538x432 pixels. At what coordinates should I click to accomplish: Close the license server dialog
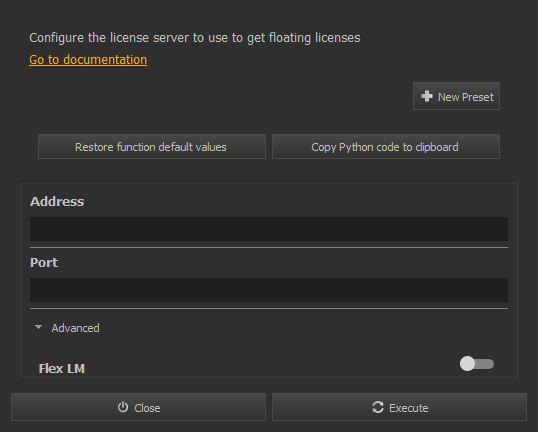[138, 407]
